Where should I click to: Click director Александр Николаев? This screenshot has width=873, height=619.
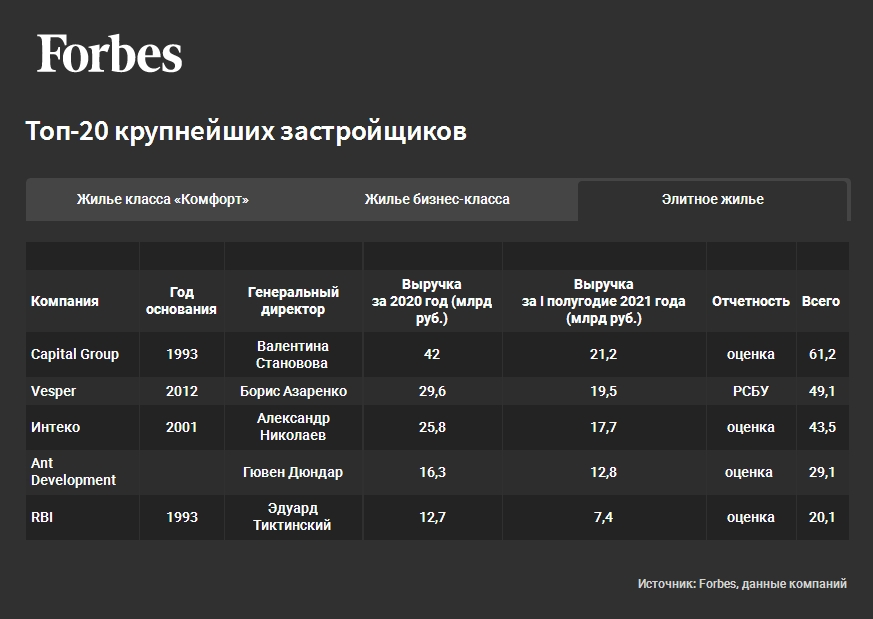tap(293, 427)
